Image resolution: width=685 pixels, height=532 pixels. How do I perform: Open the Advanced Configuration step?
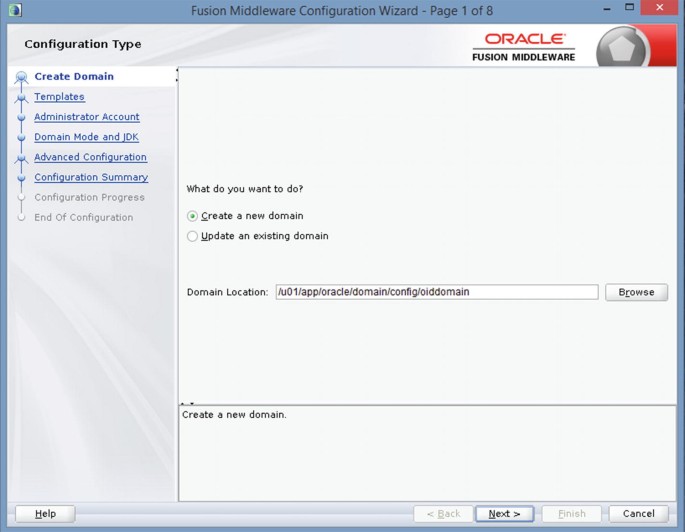coord(90,157)
